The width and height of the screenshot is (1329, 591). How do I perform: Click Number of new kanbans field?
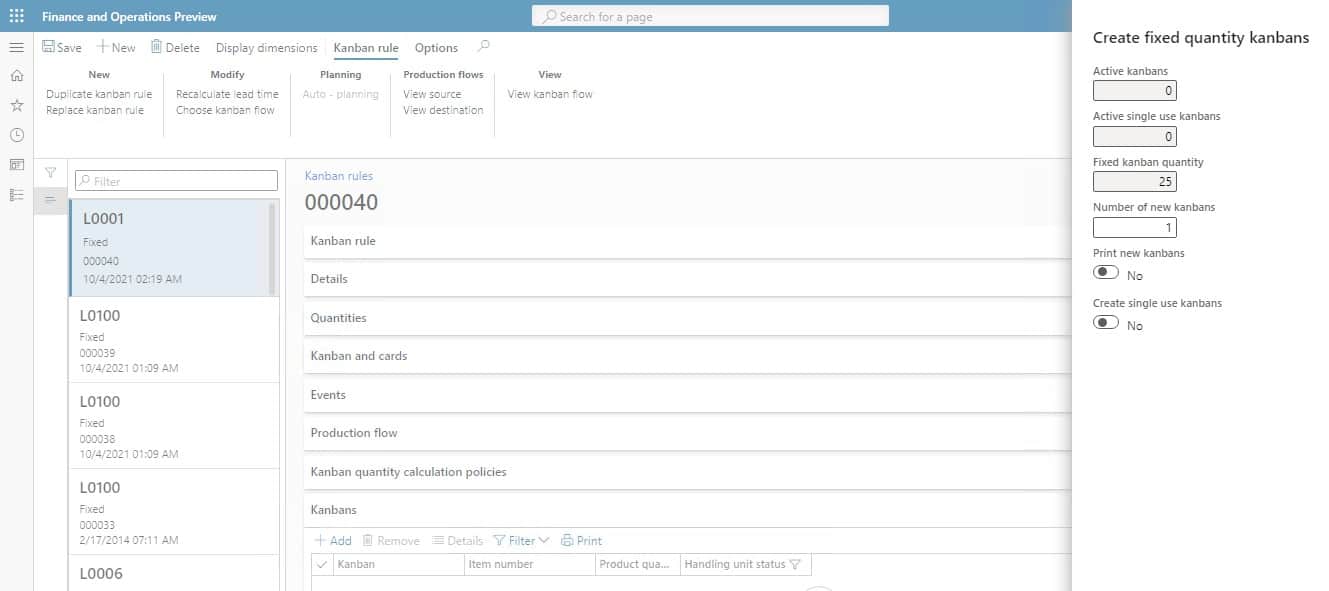click(x=1135, y=227)
